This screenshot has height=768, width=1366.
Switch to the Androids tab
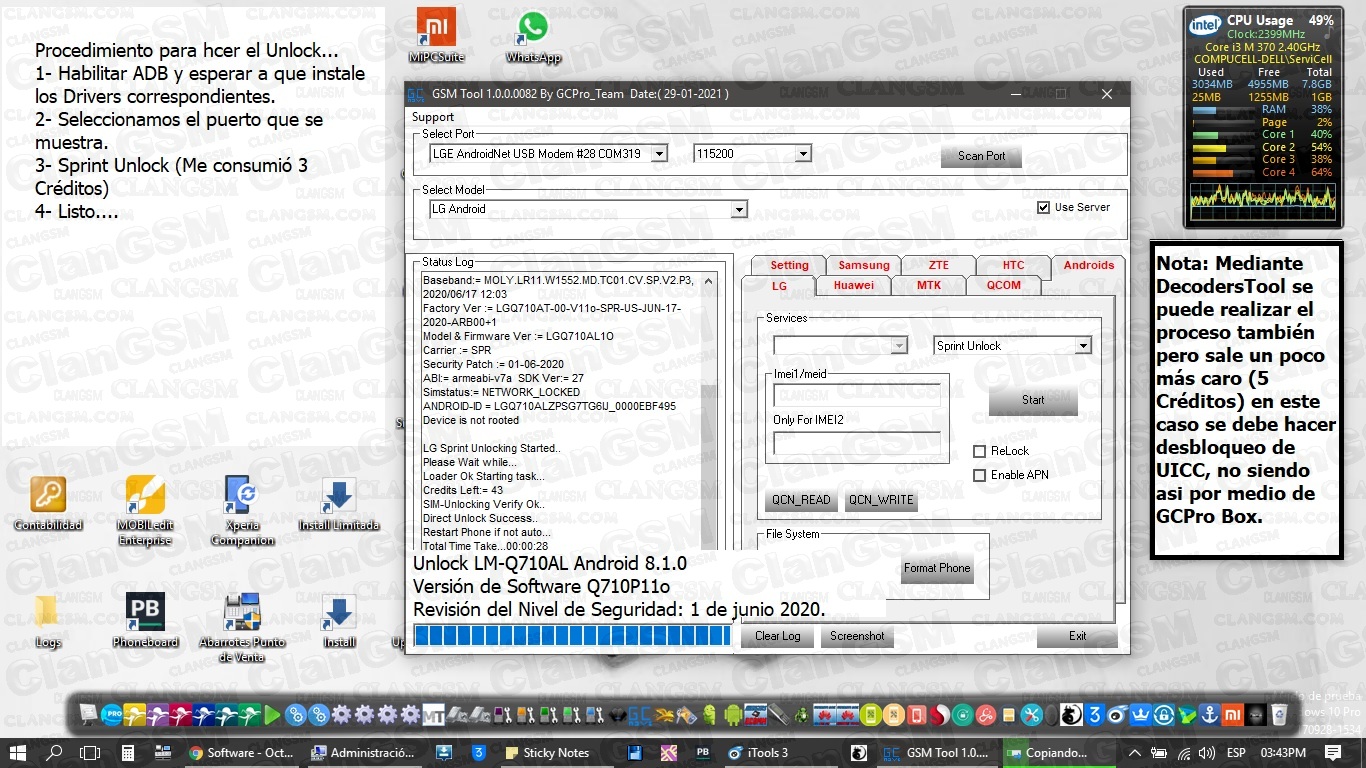[x=1088, y=265]
